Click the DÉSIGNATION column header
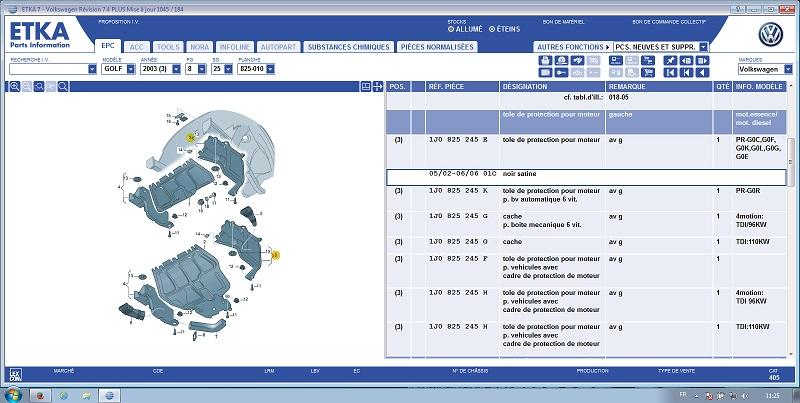800x403 pixels. pos(553,87)
